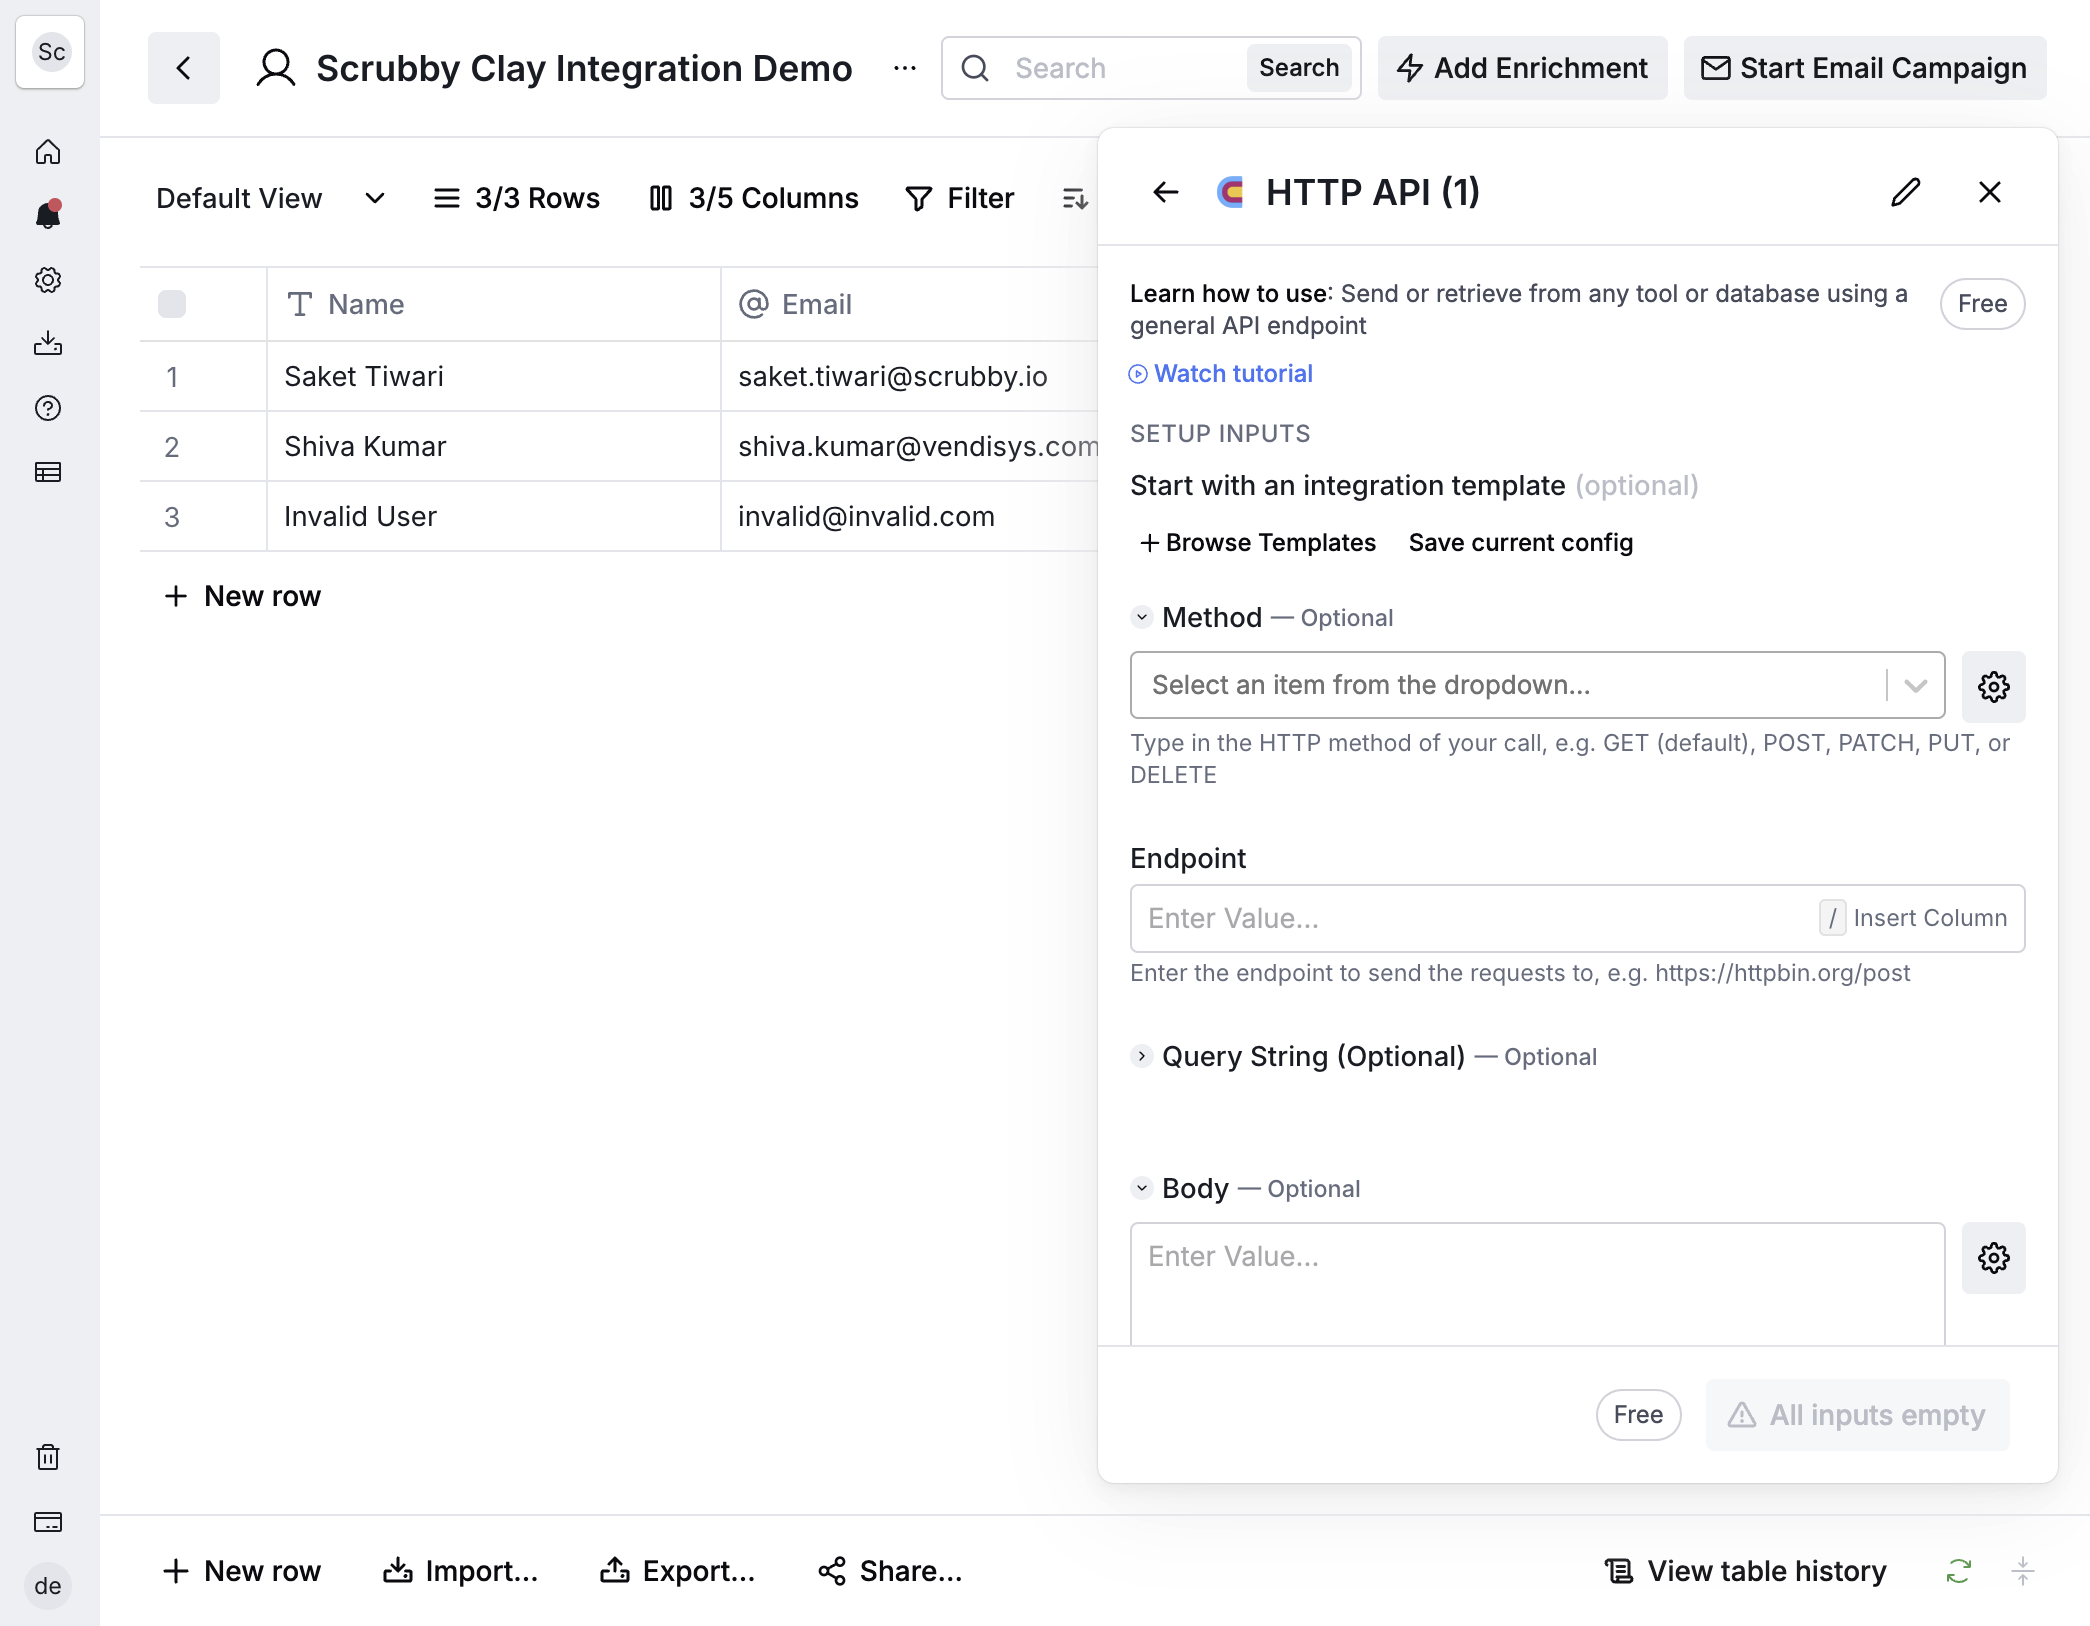Open the 3/5 Columns menu
The image size is (2090, 1626).
(x=754, y=198)
